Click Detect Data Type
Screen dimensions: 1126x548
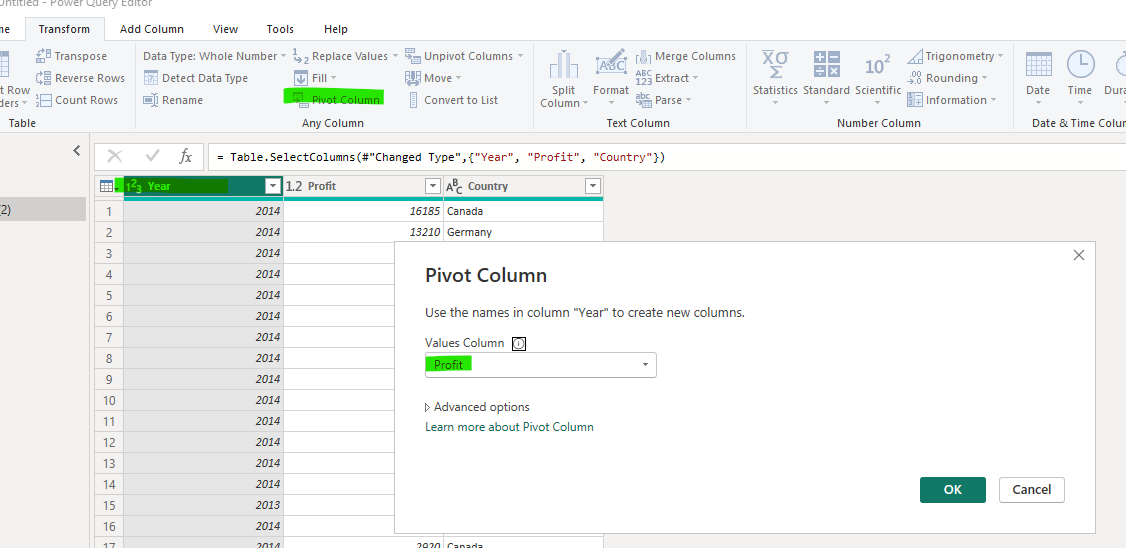click(x=196, y=78)
